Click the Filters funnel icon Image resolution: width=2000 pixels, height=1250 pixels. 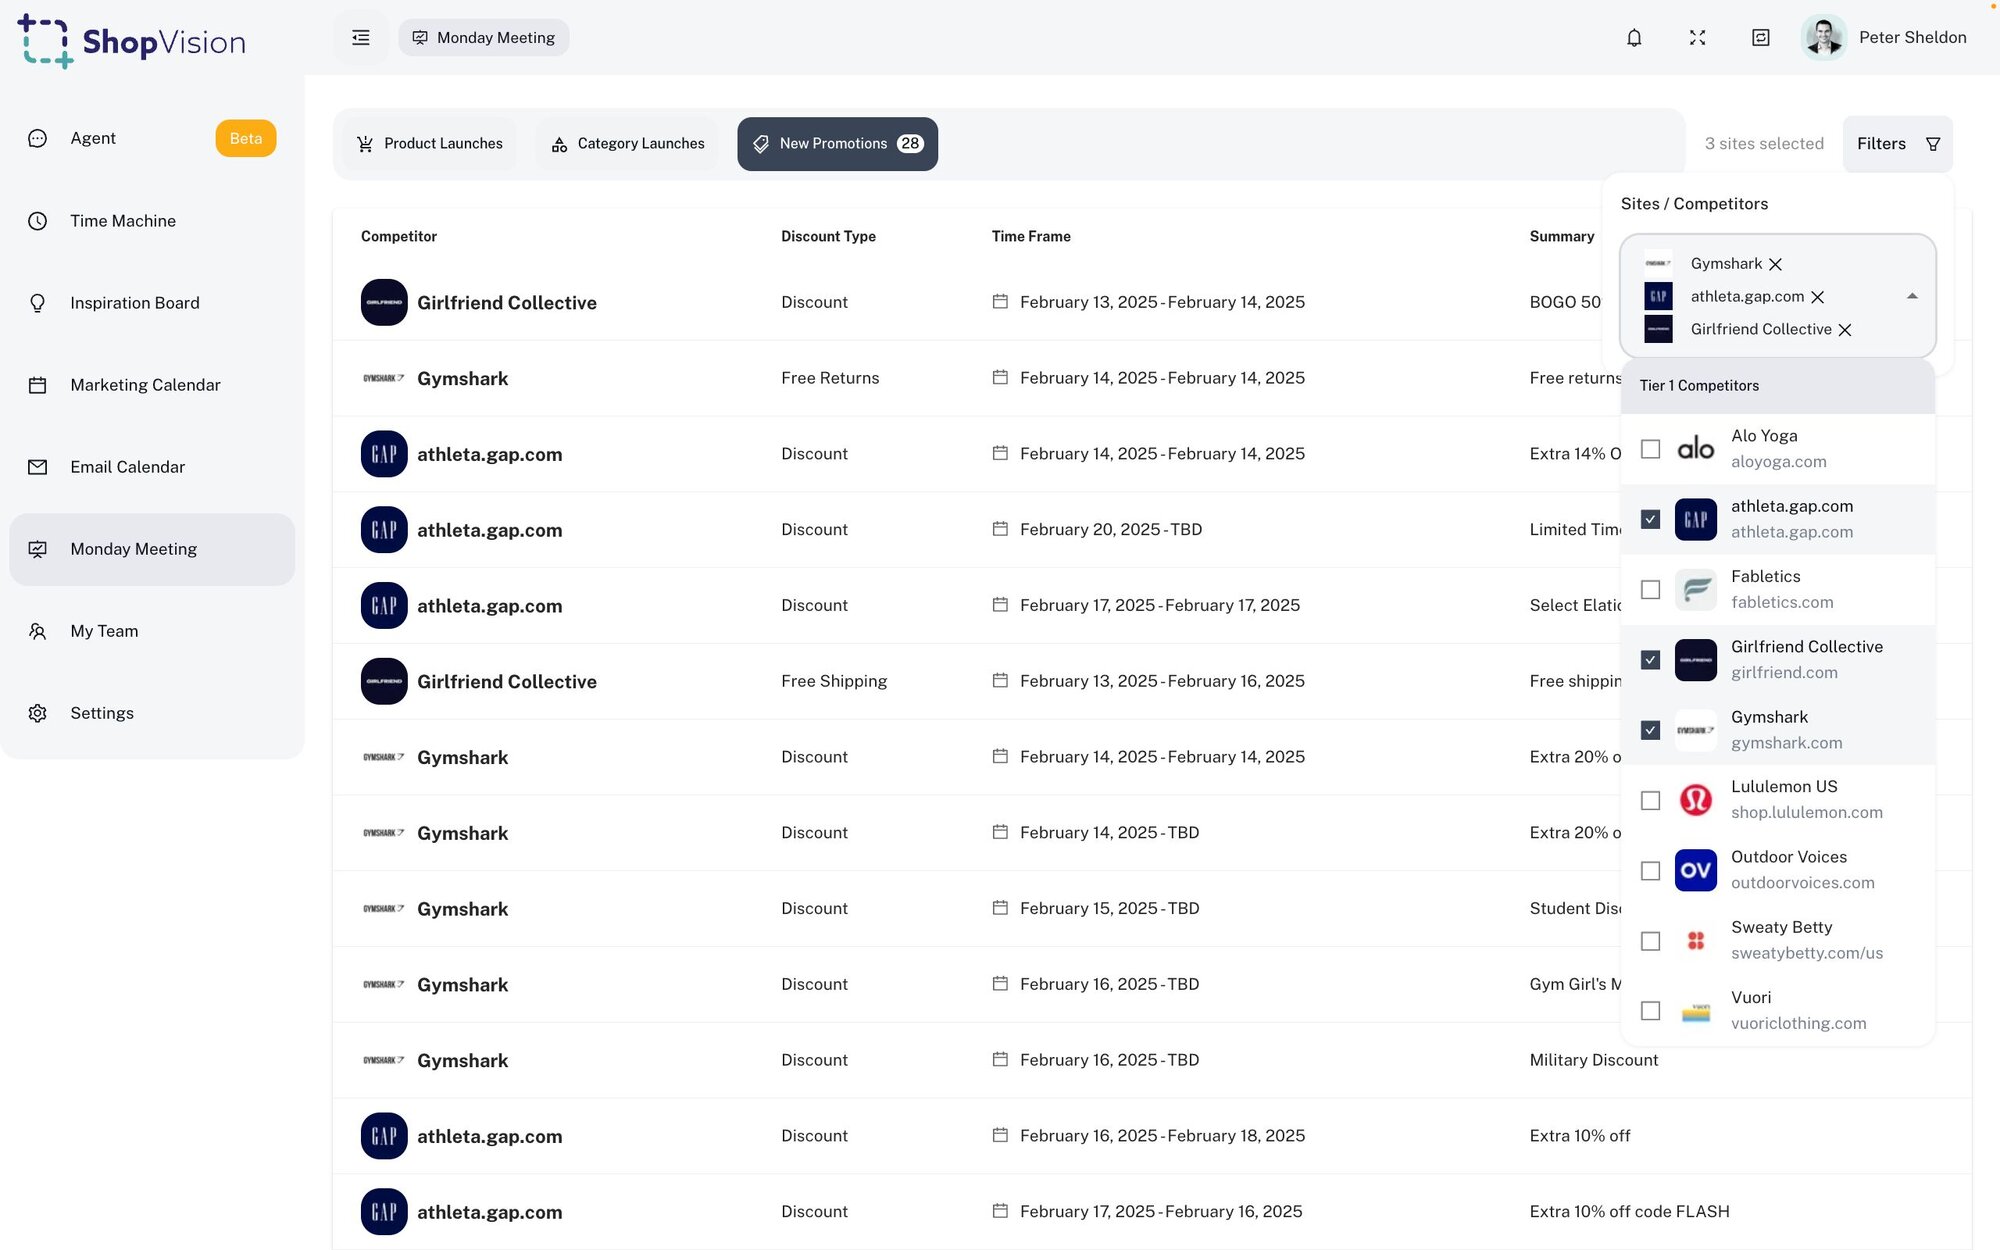(1933, 144)
